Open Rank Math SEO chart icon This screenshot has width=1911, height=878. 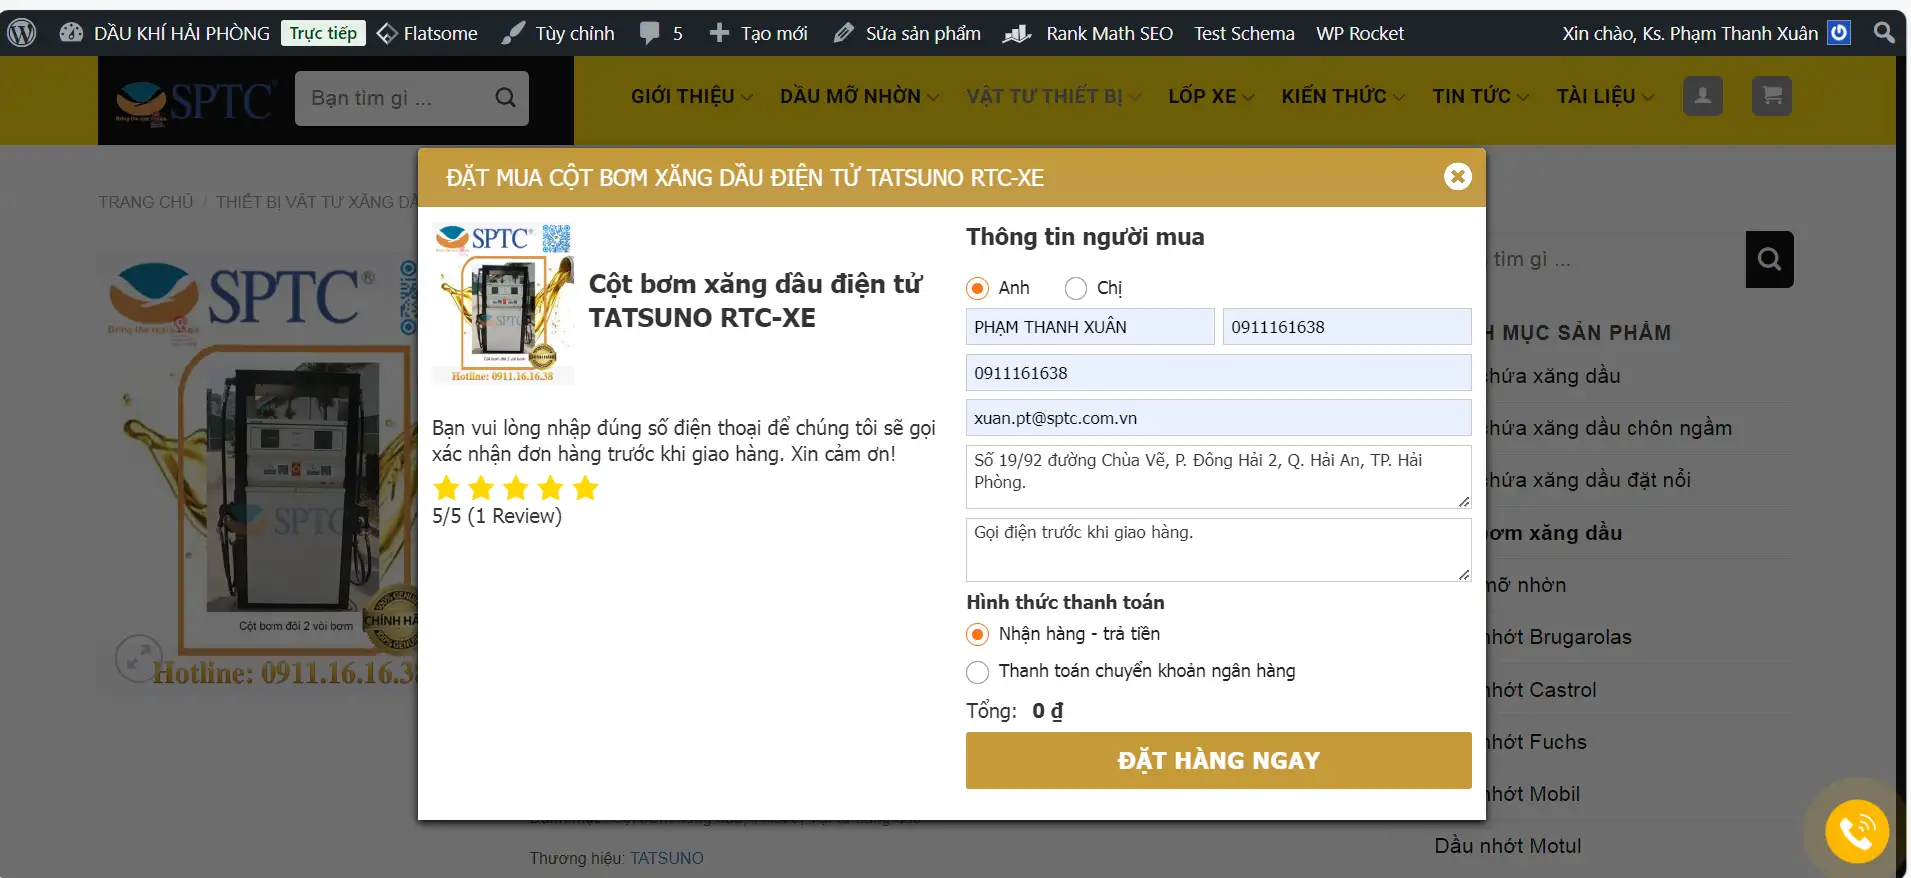(1017, 33)
